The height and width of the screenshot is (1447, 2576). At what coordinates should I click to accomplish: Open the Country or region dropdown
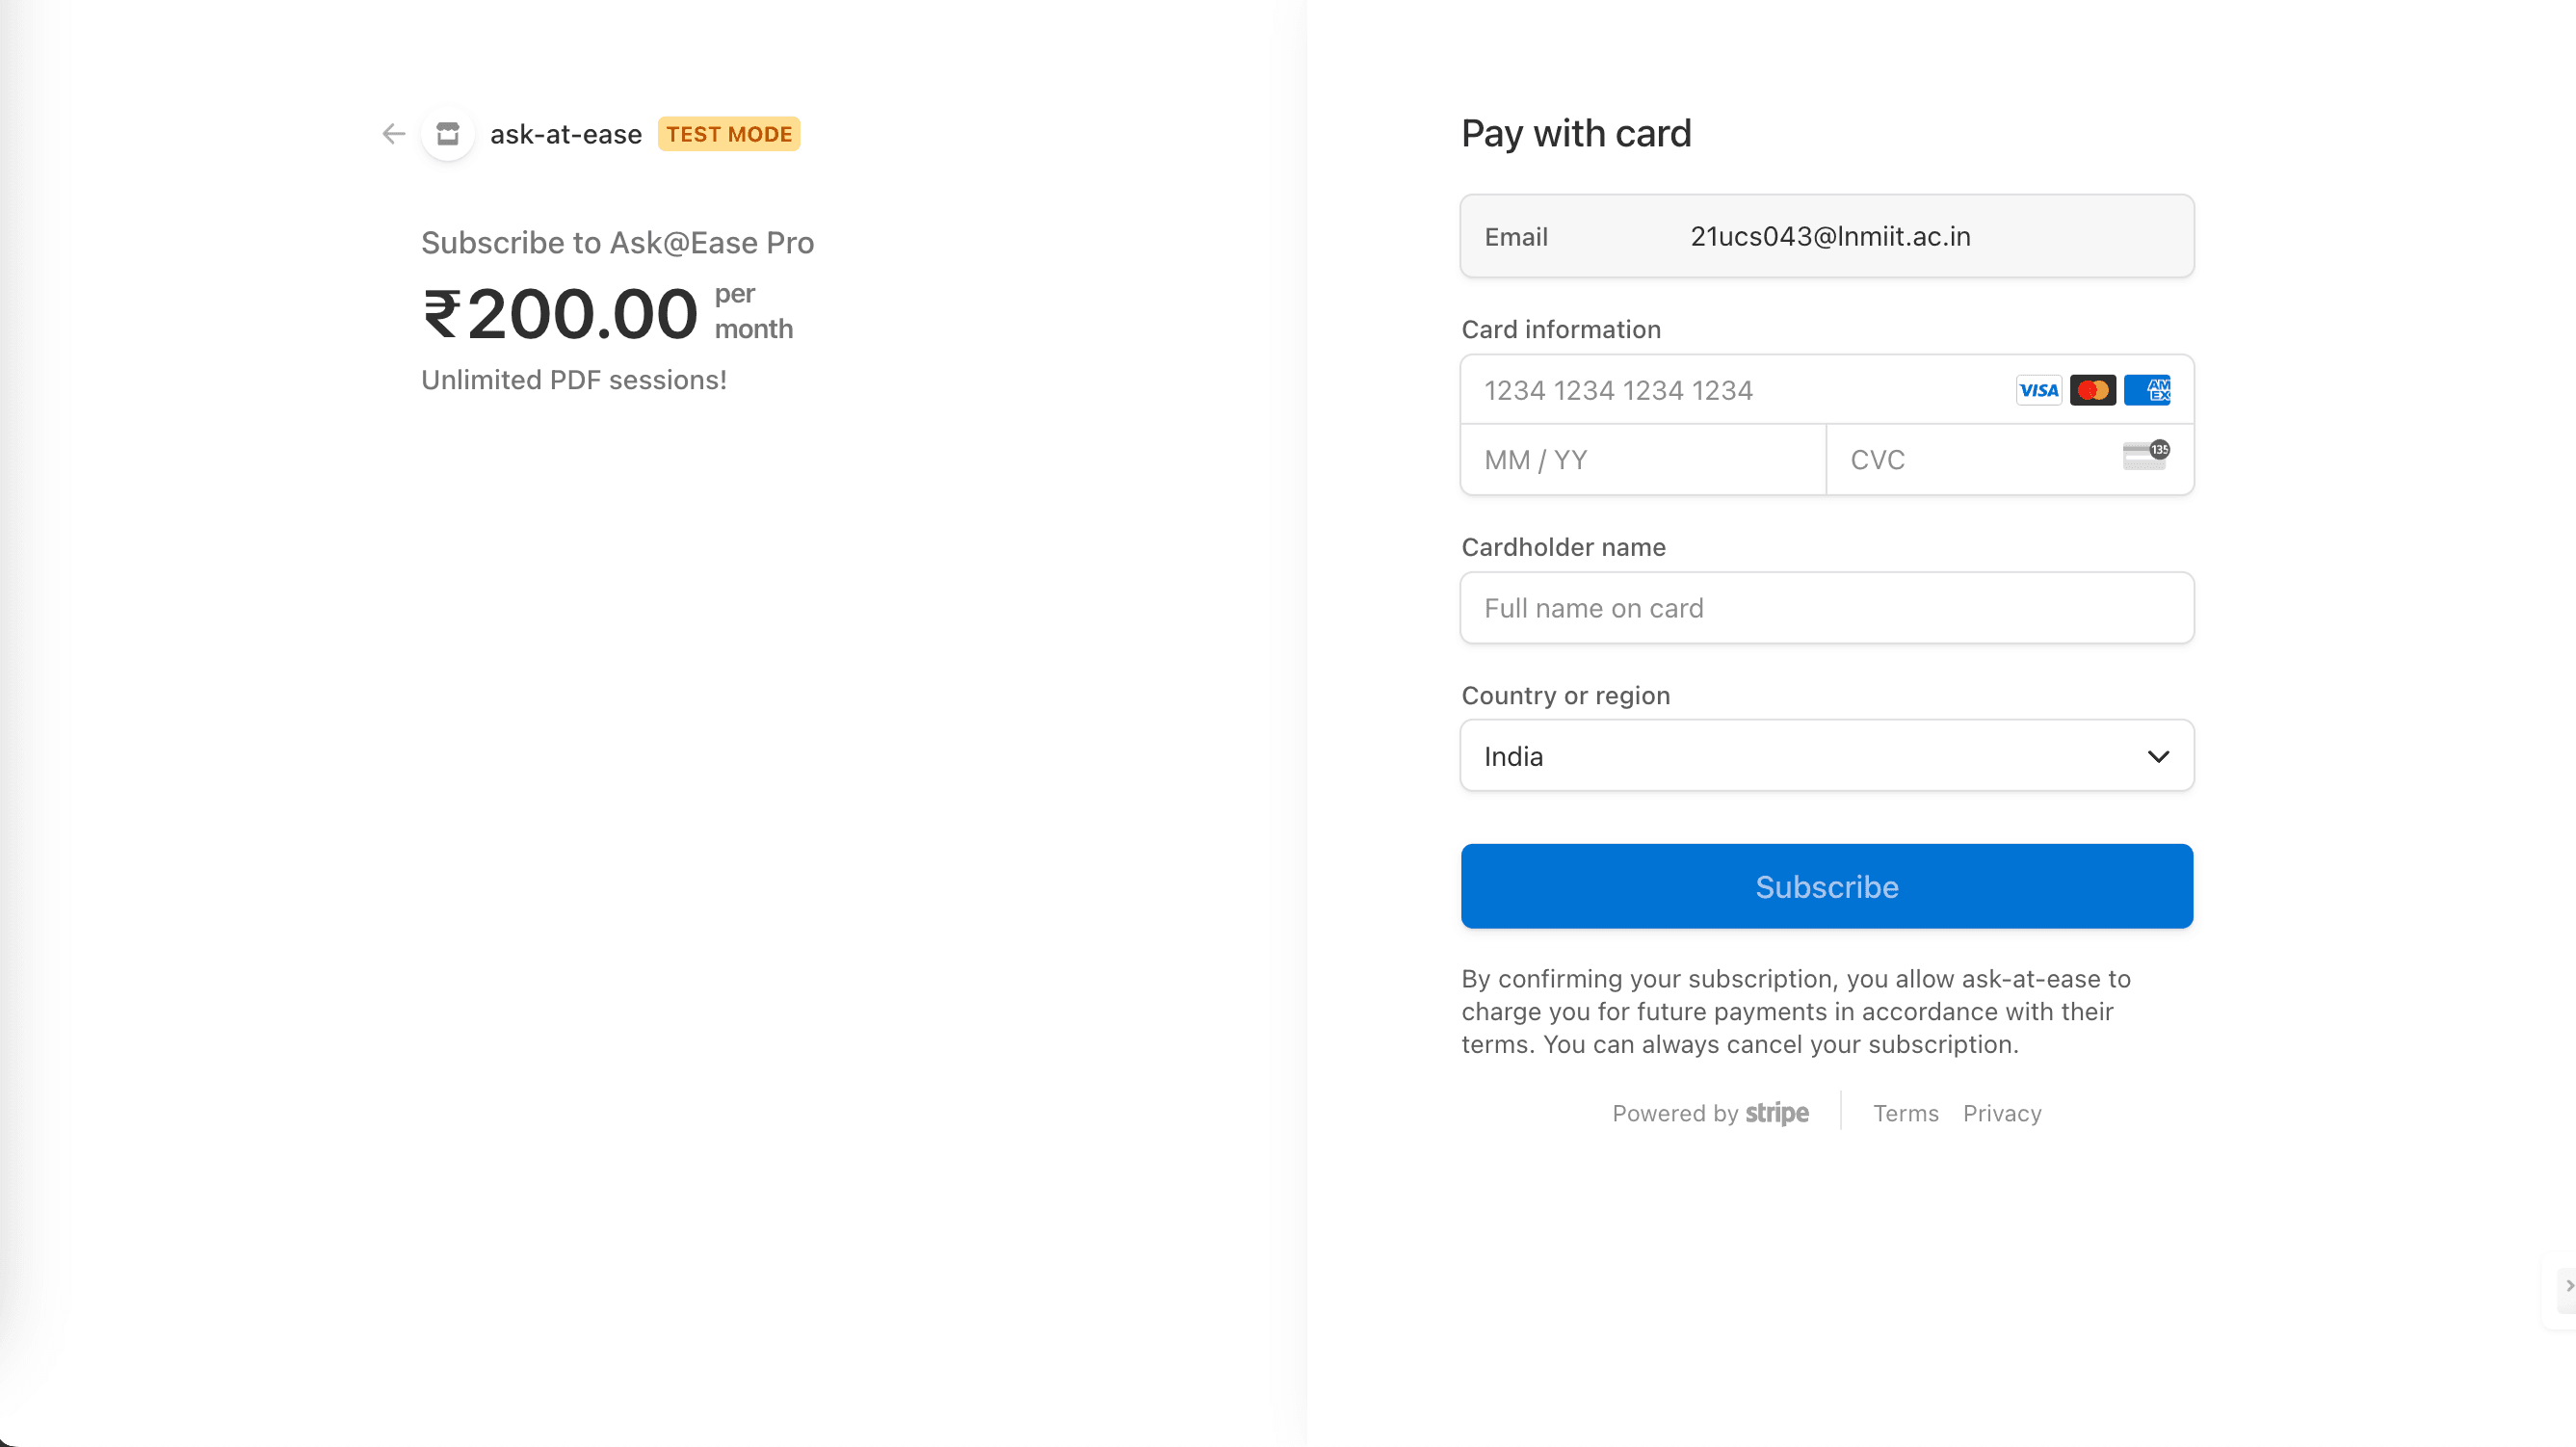pos(1827,756)
